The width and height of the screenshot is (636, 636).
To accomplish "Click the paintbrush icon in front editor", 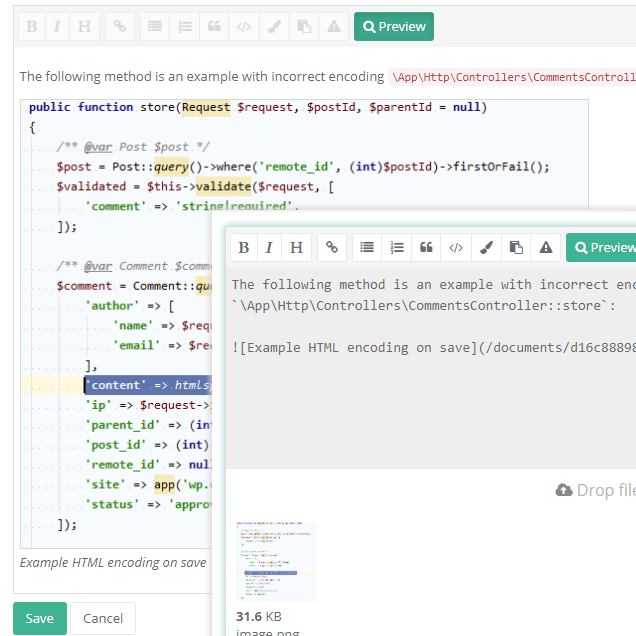I will tap(486, 247).
